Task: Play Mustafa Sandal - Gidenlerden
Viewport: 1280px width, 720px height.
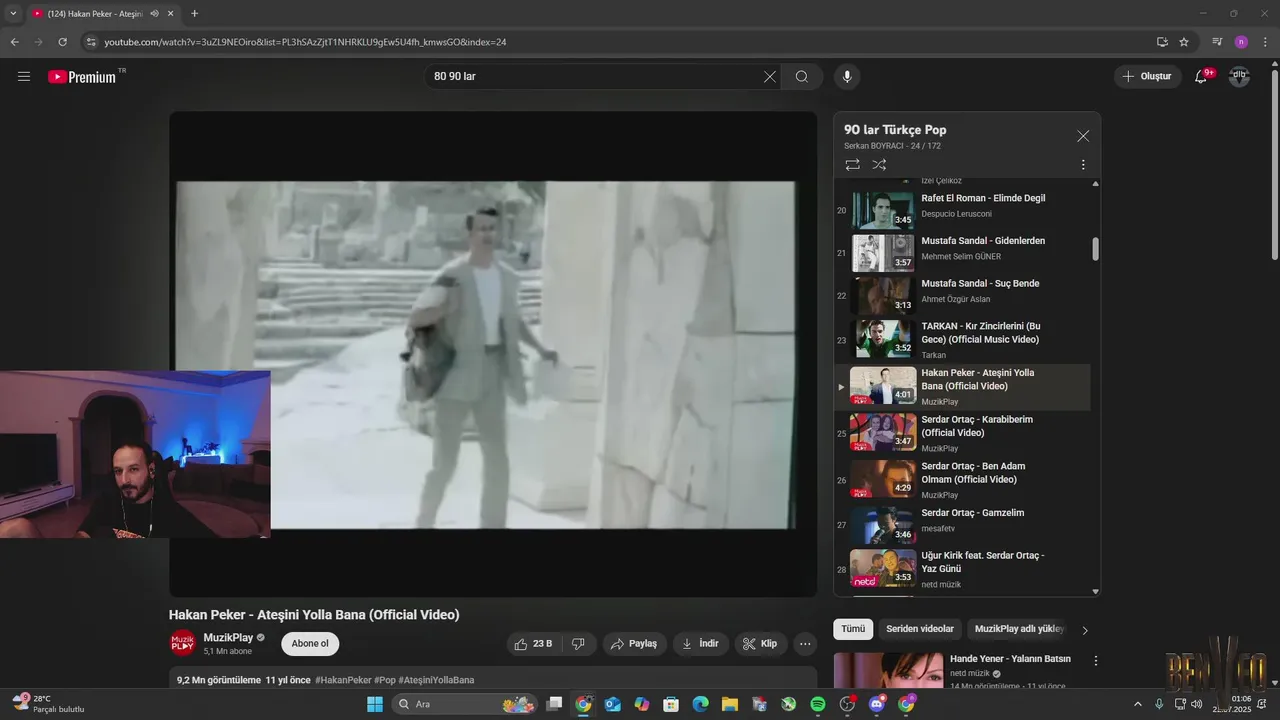Action: click(962, 252)
